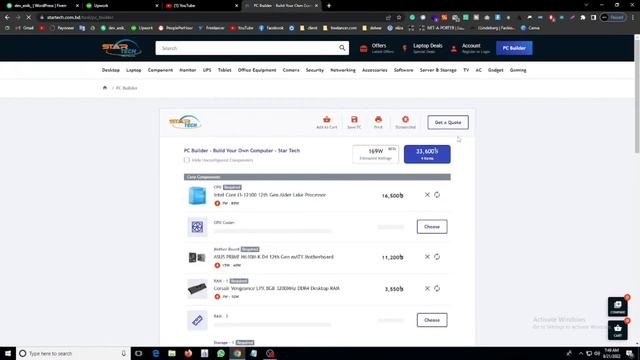Open the Security category menu
Image resolution: width=640 pixels, height=360 pixels.
(315, 70)
